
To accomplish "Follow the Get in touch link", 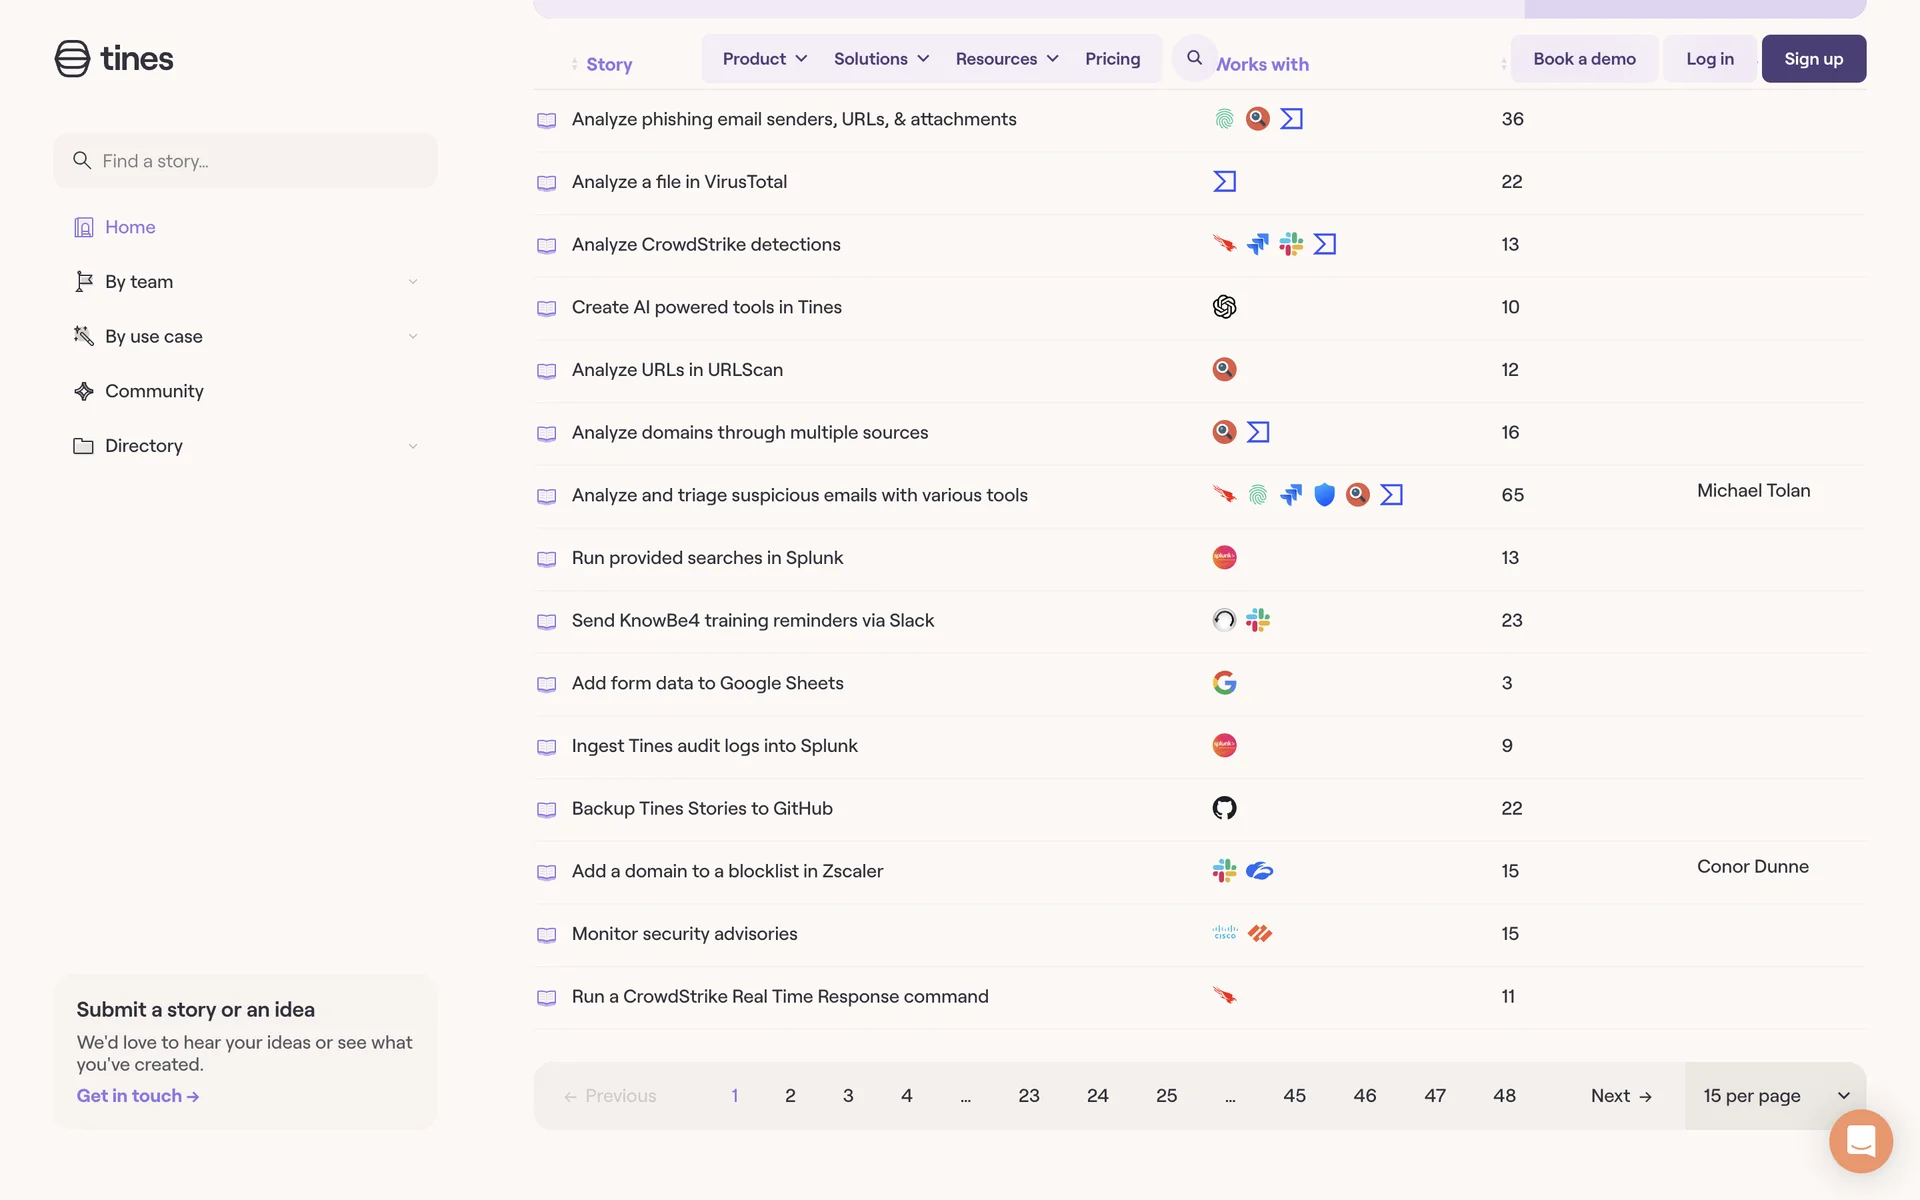I will tap(138, 1096).
